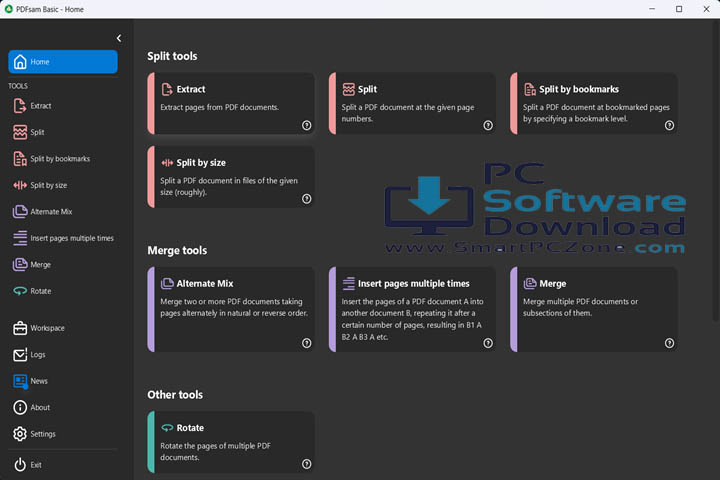Open Workspace label in sidebar
This screenshot has width=720, height=480.
[47, 328]
